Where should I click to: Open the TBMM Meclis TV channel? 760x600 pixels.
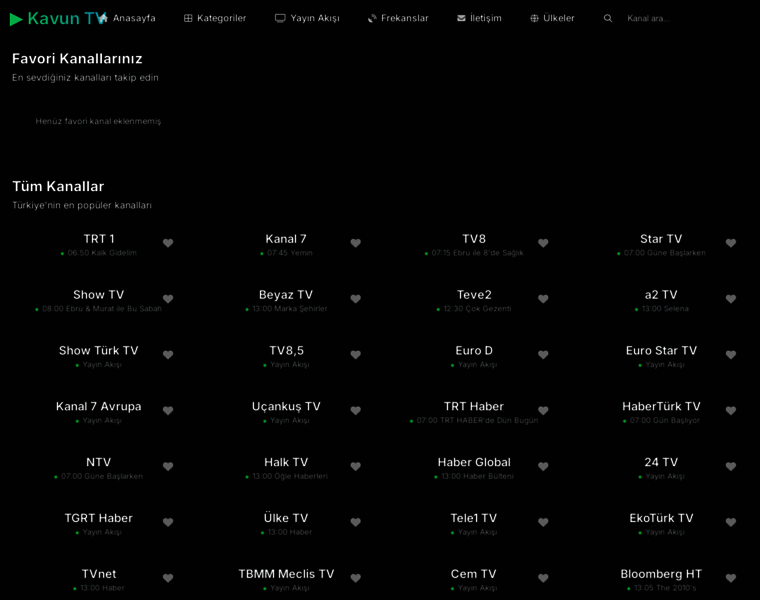tap(286, 574)
